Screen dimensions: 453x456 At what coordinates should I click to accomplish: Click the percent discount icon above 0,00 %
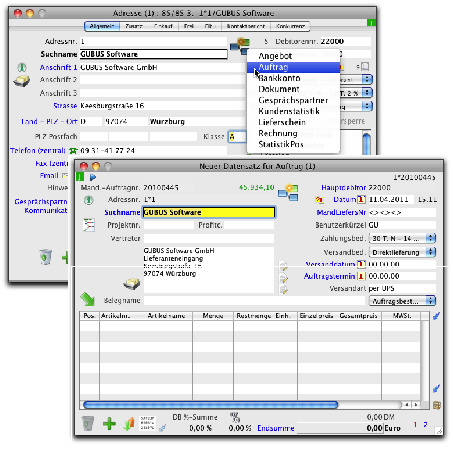235,417
